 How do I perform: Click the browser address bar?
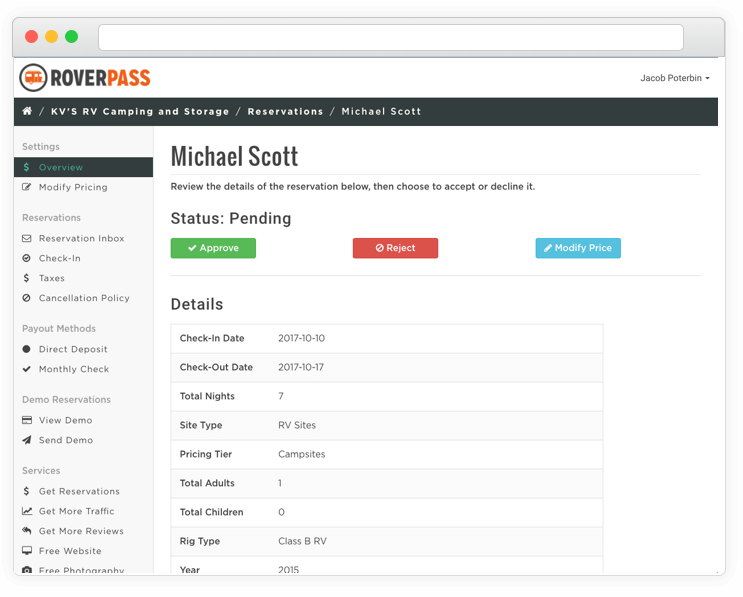[x=390, y=37]
